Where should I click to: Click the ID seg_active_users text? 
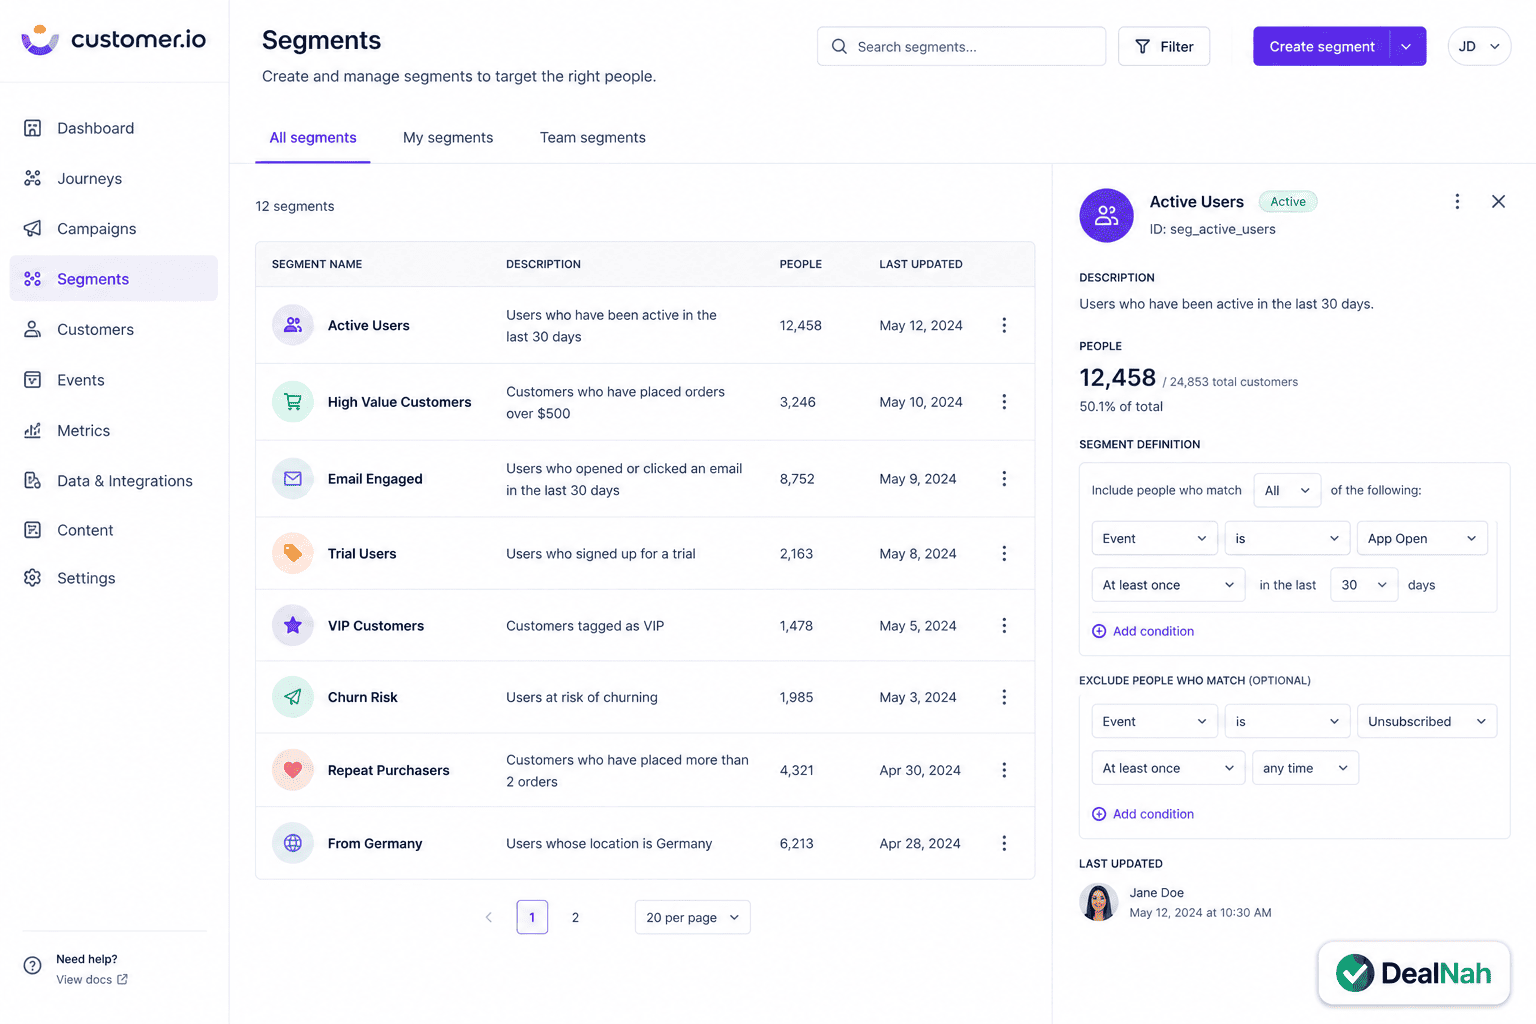coord(1213,229)
